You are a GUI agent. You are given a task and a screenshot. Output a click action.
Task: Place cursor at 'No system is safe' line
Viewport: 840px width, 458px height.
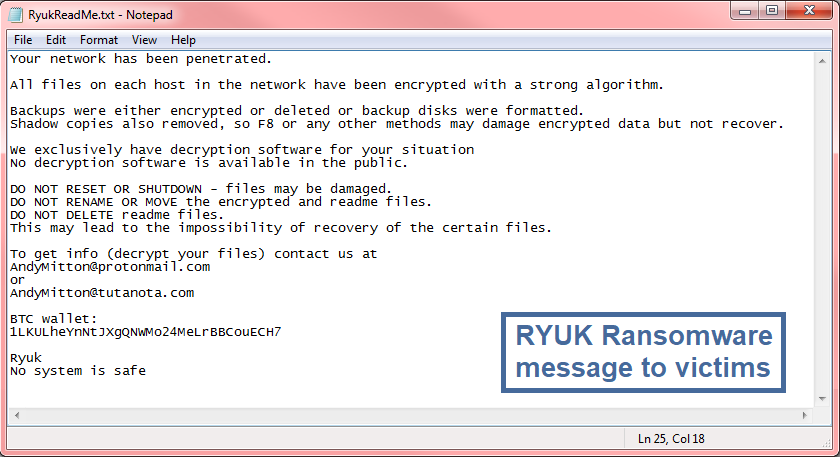coord(78,371)
